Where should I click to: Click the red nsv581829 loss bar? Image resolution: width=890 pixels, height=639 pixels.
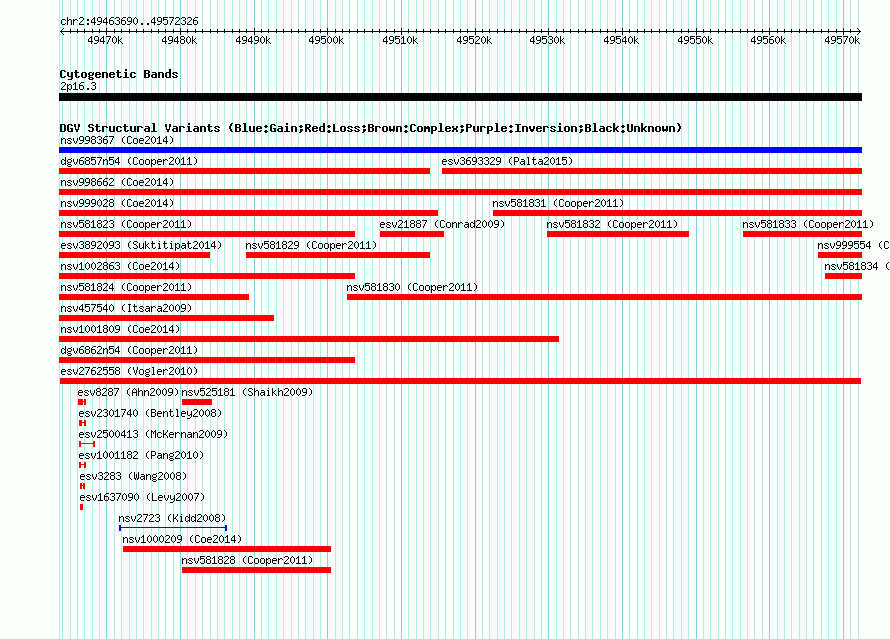click(x=338, y=255)
